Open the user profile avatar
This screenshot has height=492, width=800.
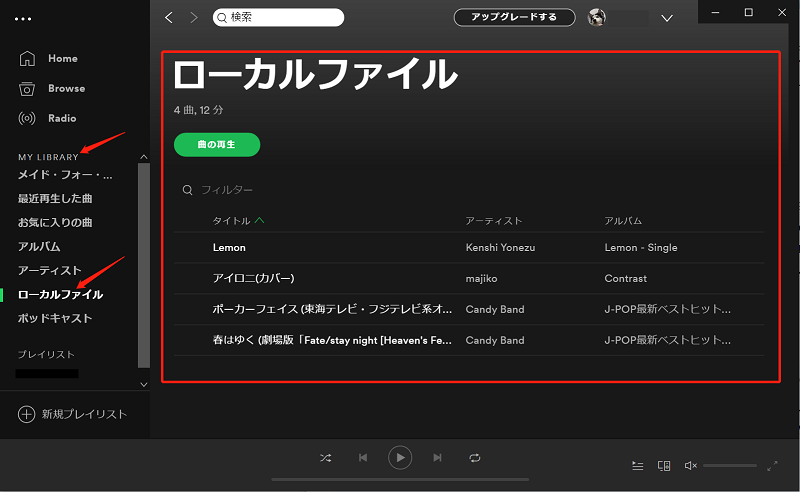click(596, 17)
